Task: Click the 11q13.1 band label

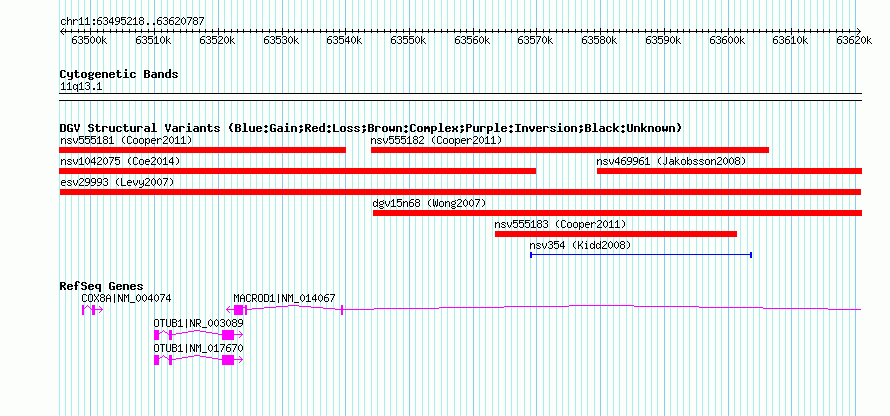Action: [81, 87]
